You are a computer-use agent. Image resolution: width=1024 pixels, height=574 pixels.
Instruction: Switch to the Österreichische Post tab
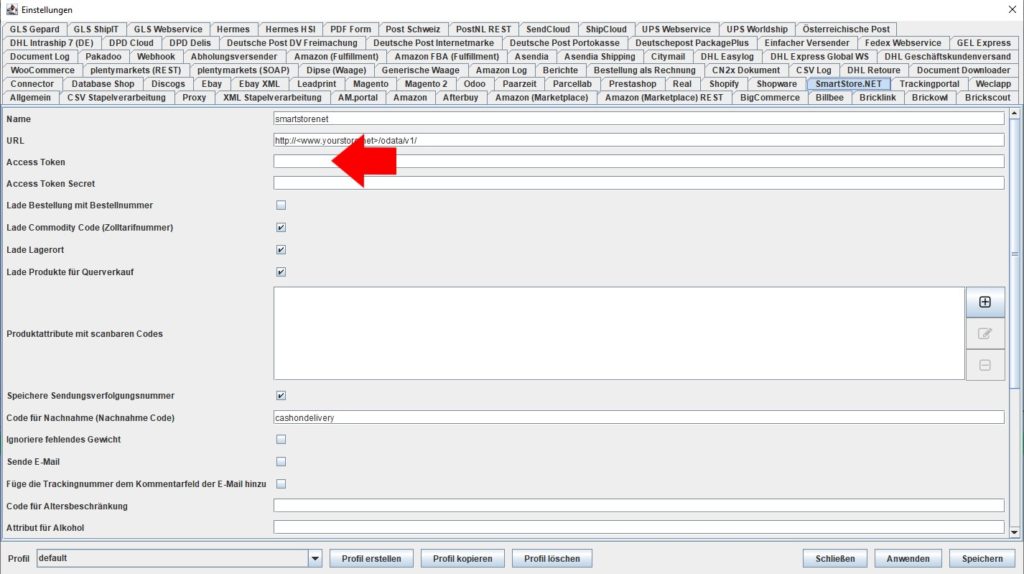[846, 29]
